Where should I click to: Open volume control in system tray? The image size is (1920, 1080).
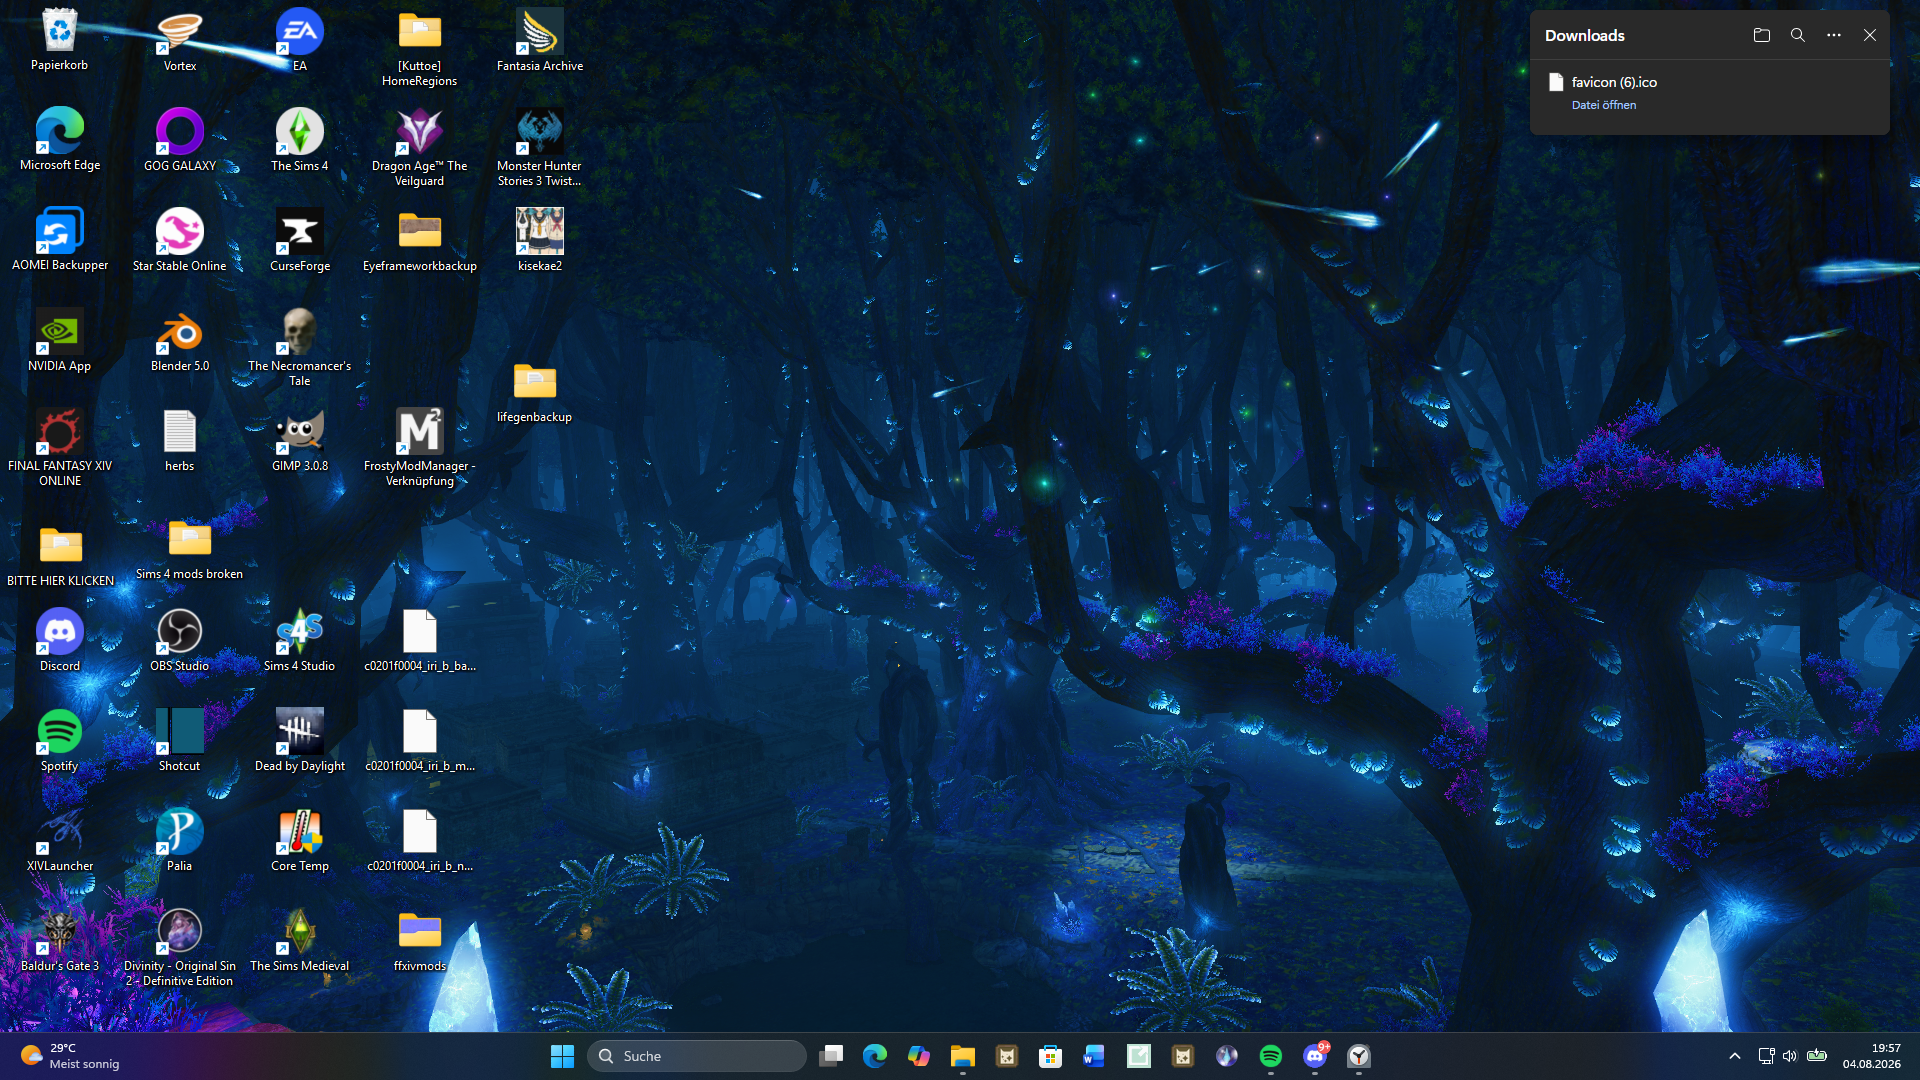tap(1790, 1056)
